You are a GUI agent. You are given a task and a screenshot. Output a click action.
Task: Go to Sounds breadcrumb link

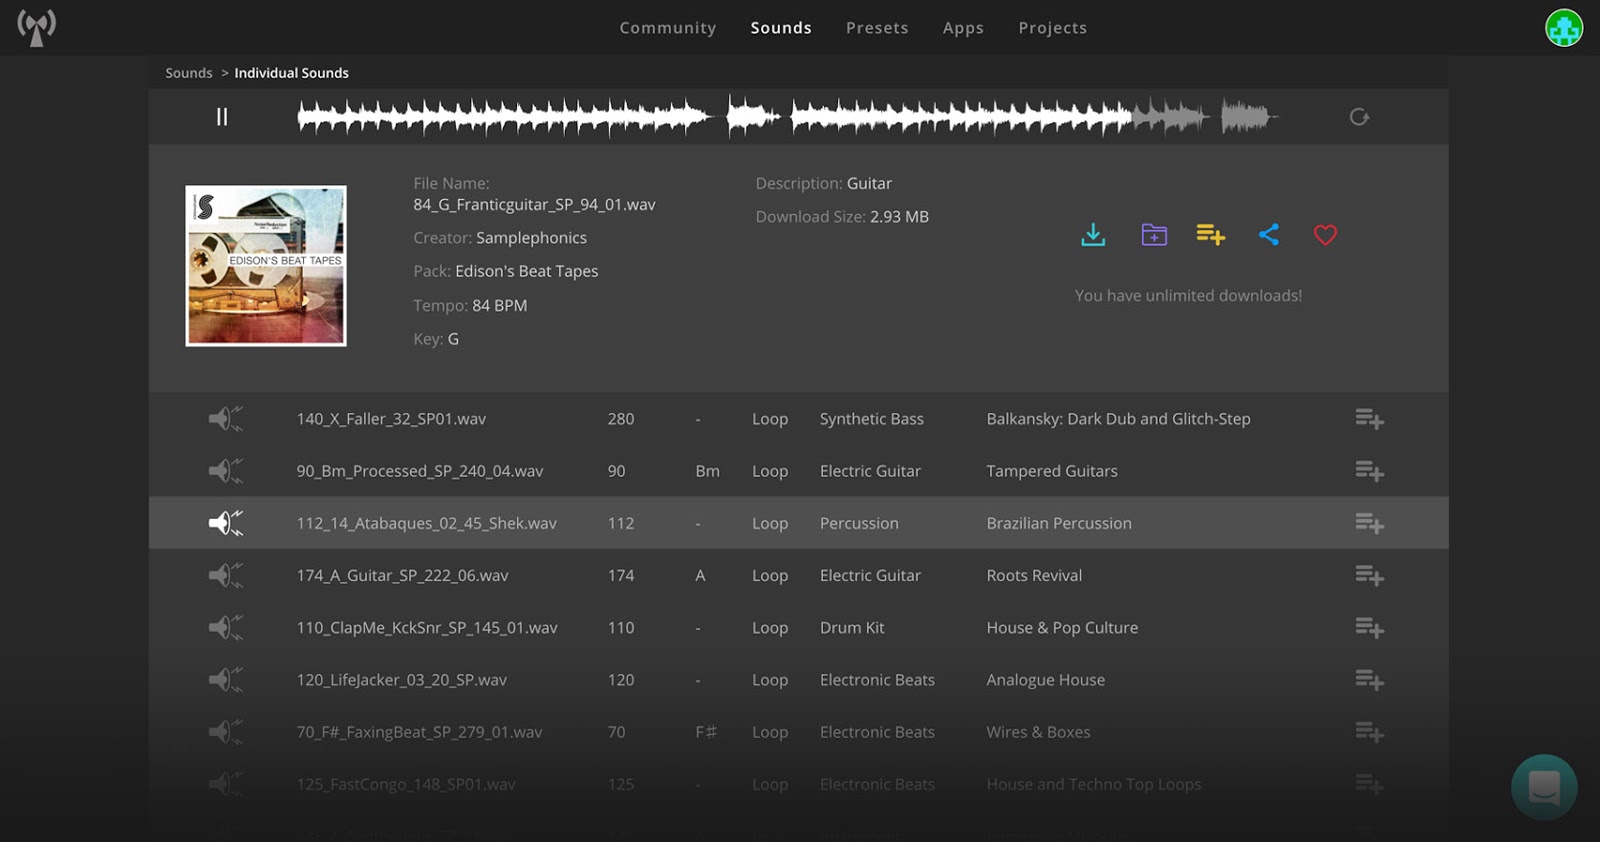coord(189,73)
